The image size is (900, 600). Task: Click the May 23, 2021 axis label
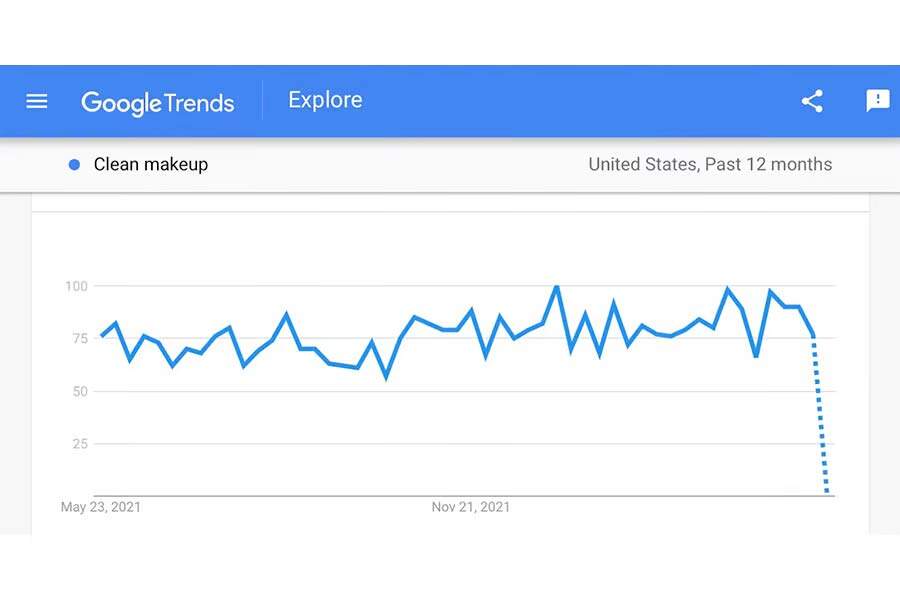coord(101,507)
